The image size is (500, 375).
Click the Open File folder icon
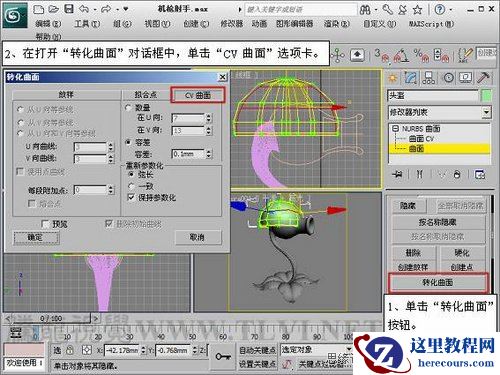54,9
